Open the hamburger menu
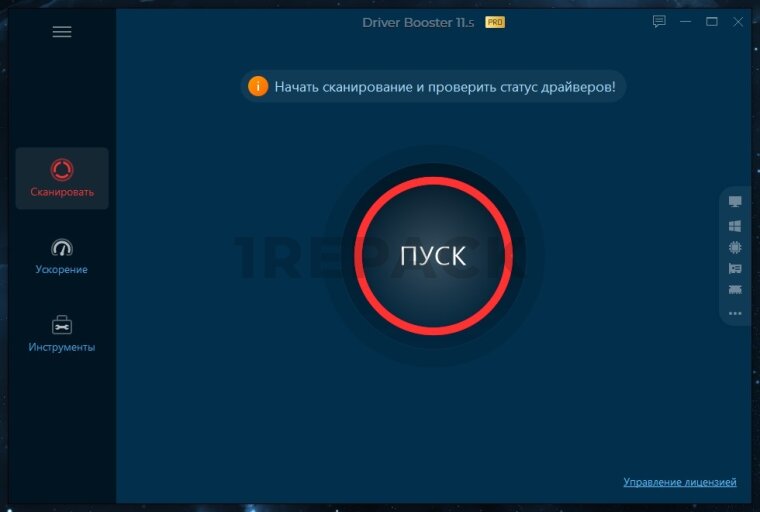The width and height of the screenshot is (760, 512). click(62, 32)
